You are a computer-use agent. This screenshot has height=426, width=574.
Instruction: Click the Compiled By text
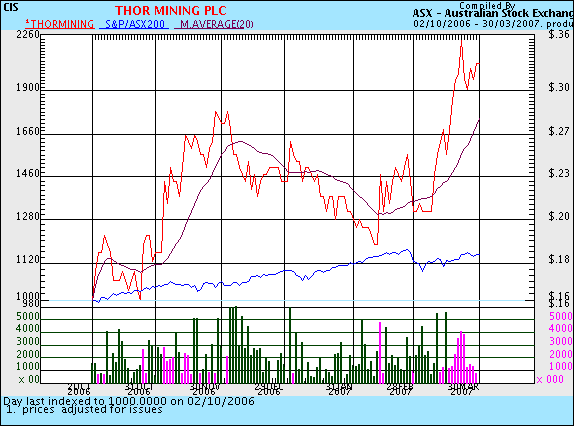click(x=487, y=5)
